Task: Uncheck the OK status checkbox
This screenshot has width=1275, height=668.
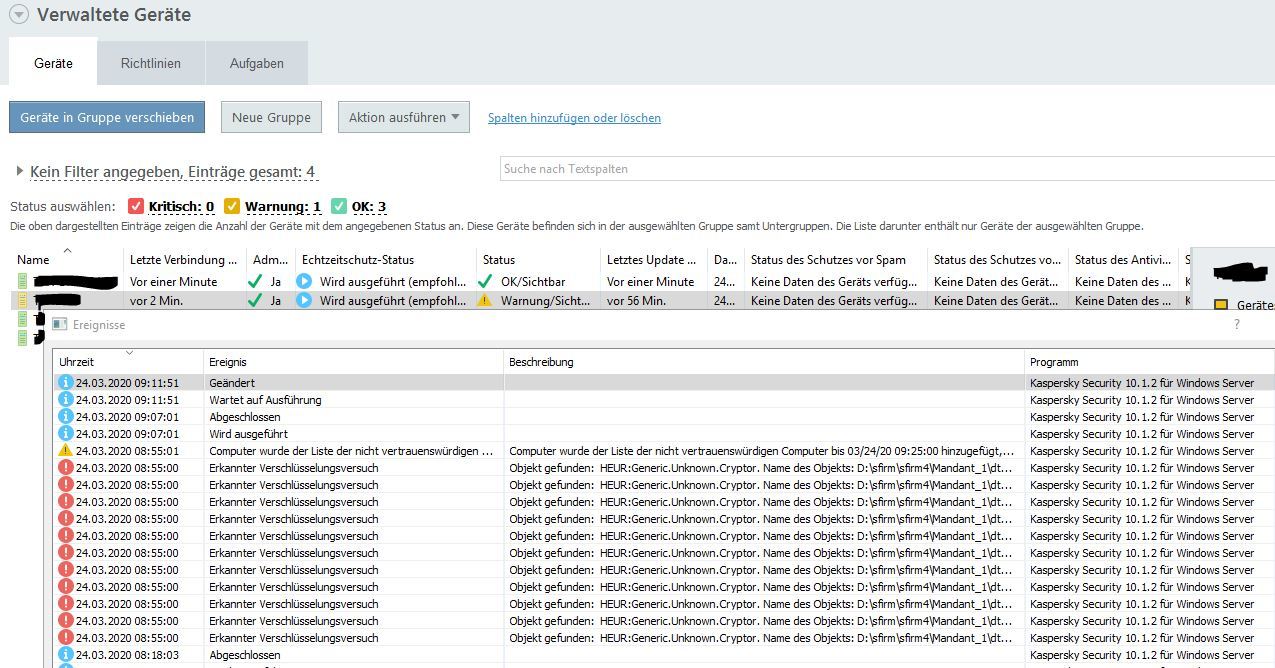Action: [x=339, y=207]
